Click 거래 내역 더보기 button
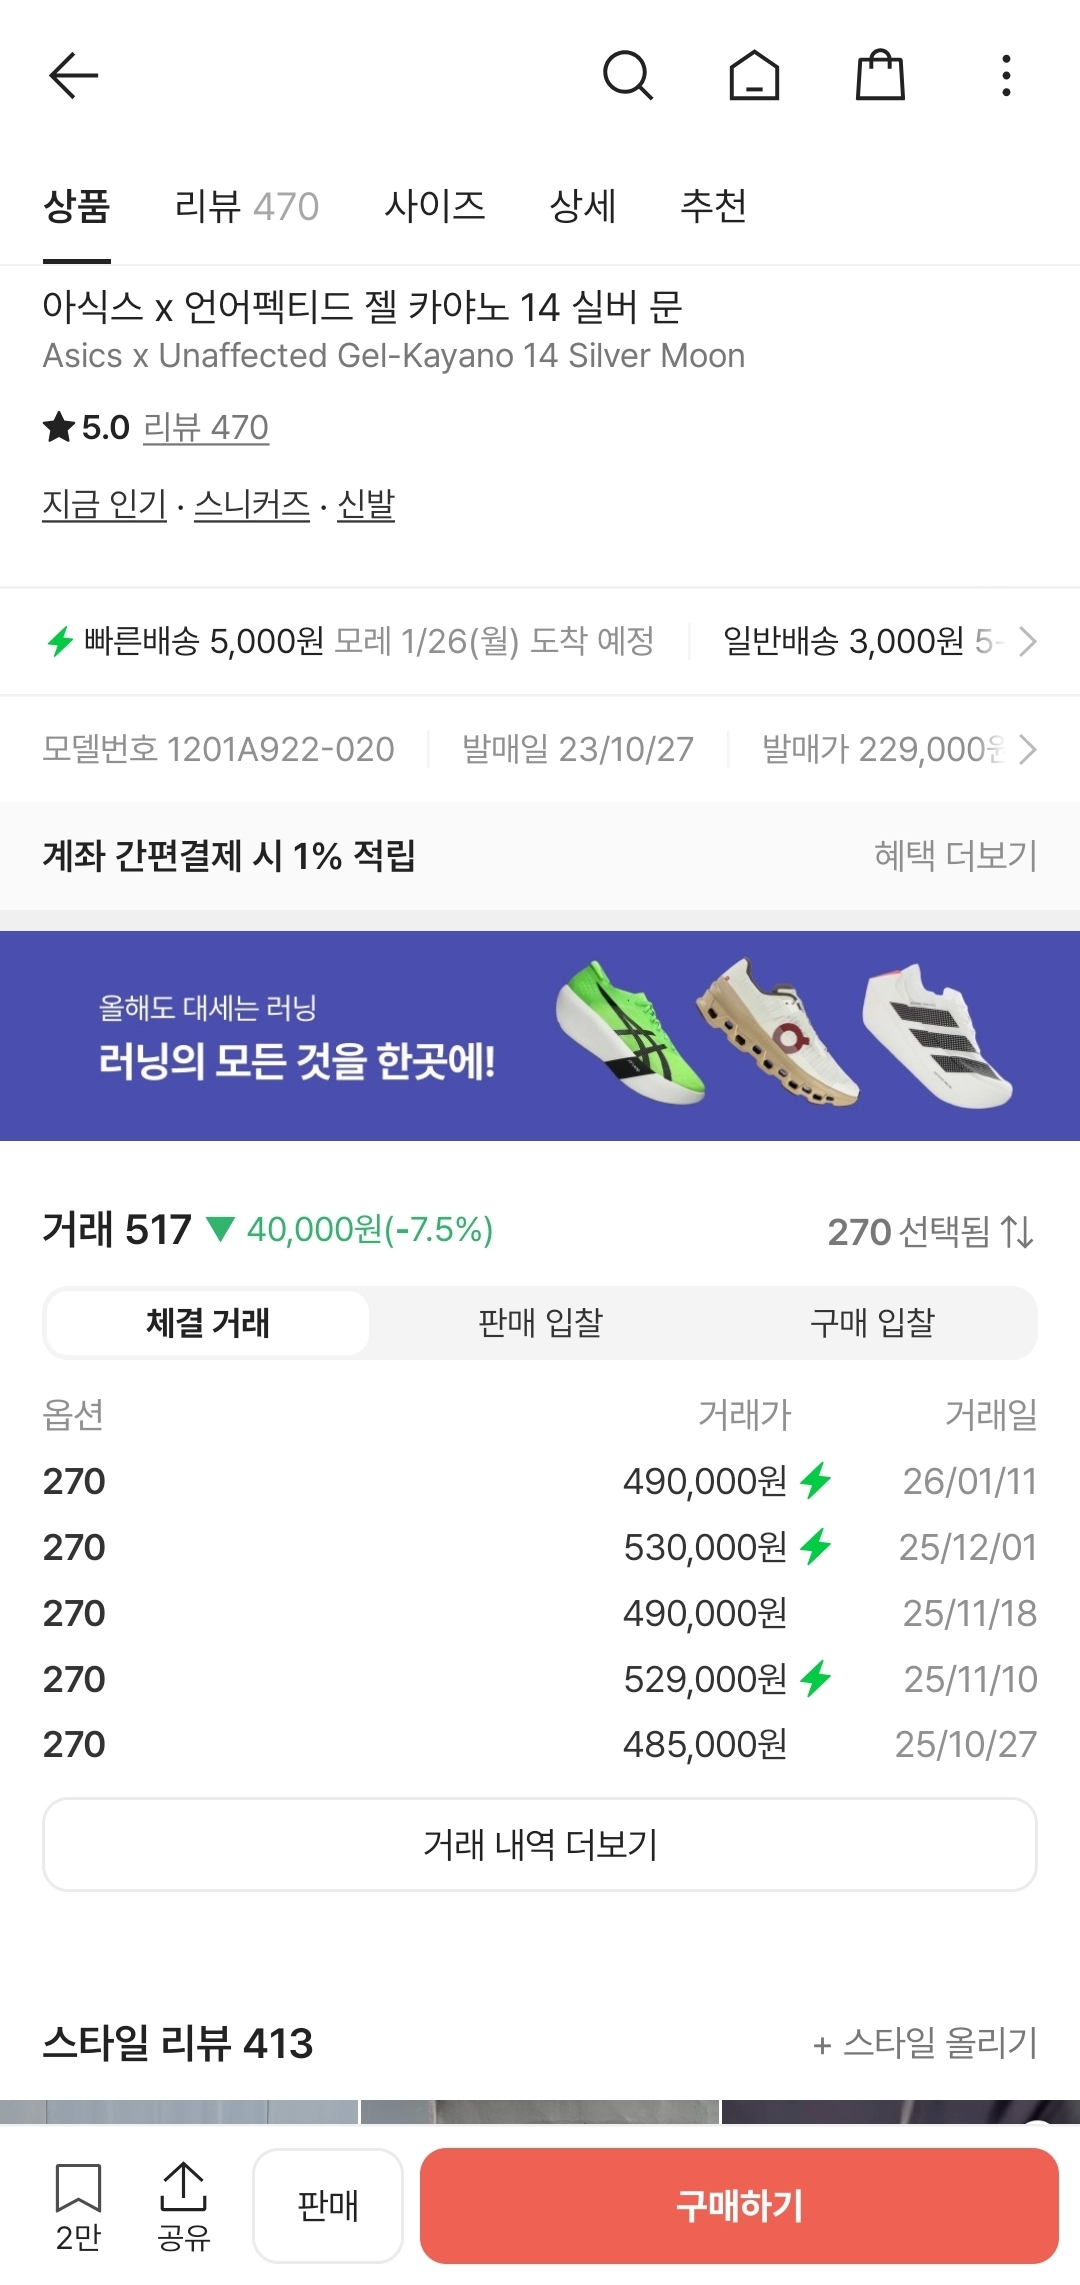1080x2285 pixels. coord(540,1844)
